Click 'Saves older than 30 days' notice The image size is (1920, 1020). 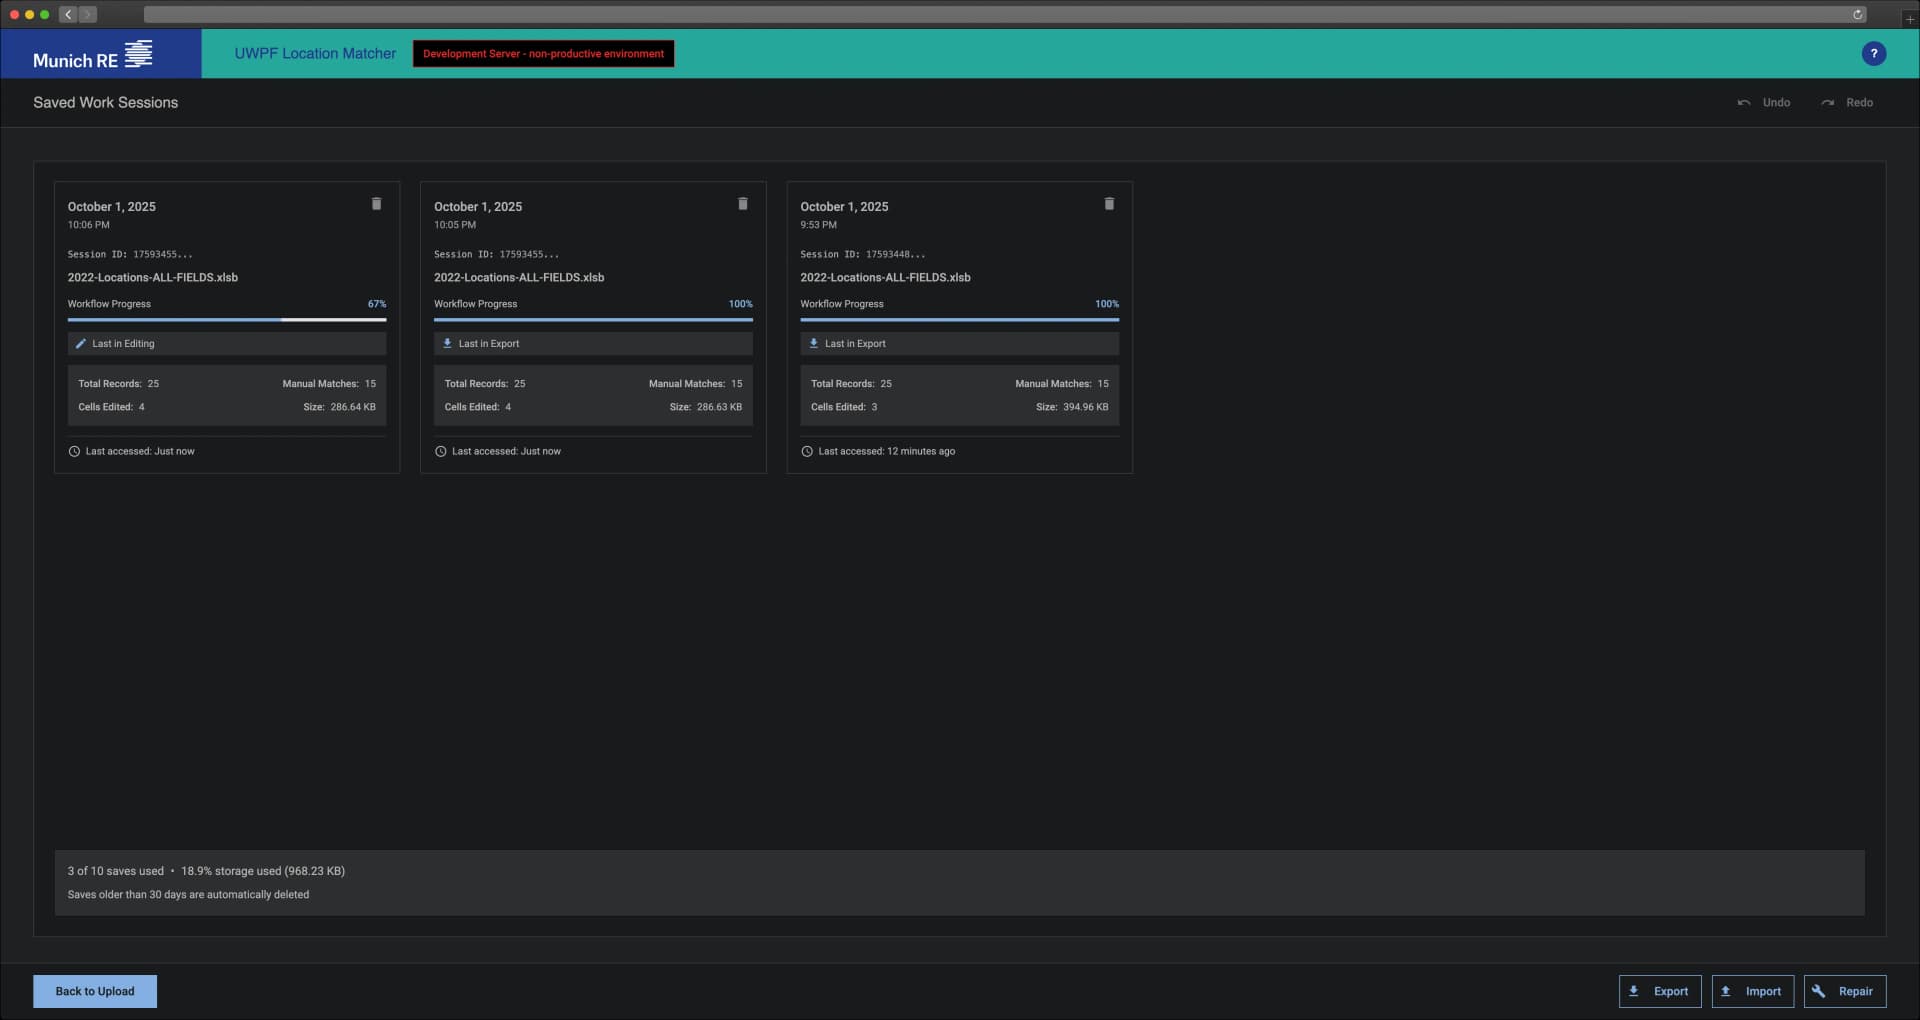click(188, 895)
